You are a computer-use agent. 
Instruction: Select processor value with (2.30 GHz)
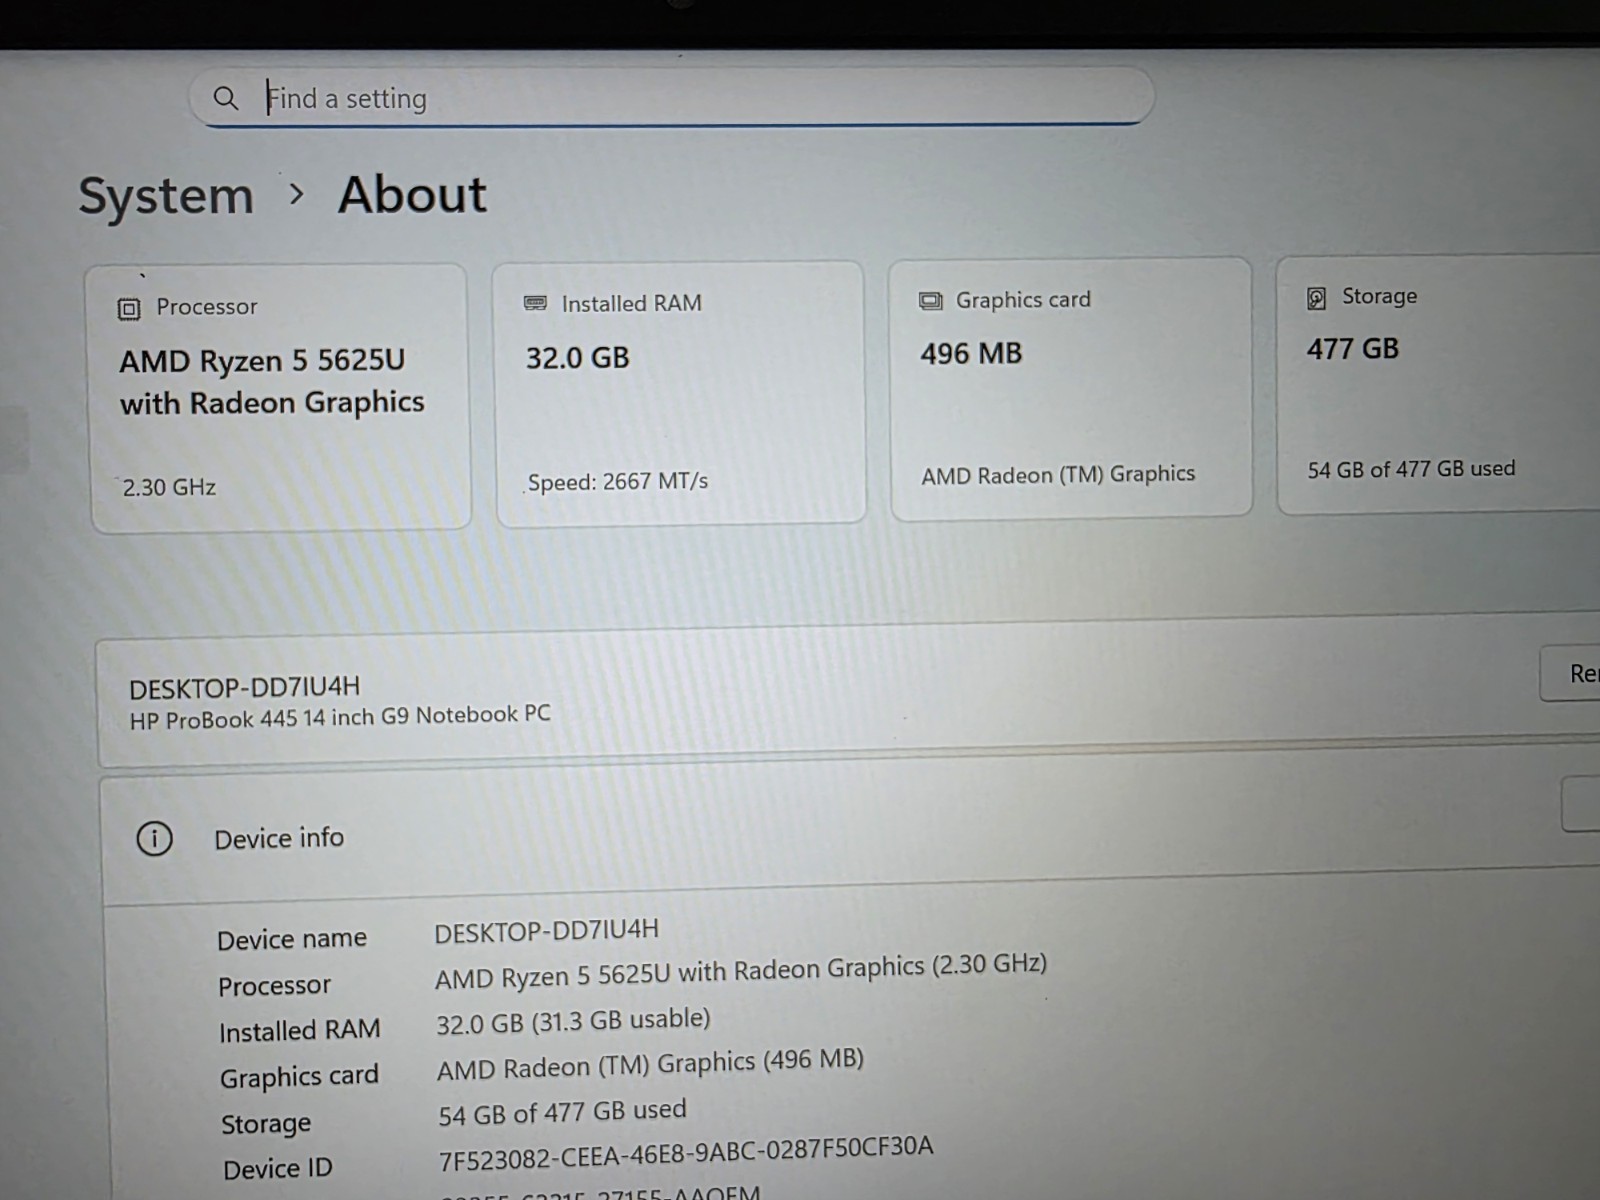coord(741,971)
